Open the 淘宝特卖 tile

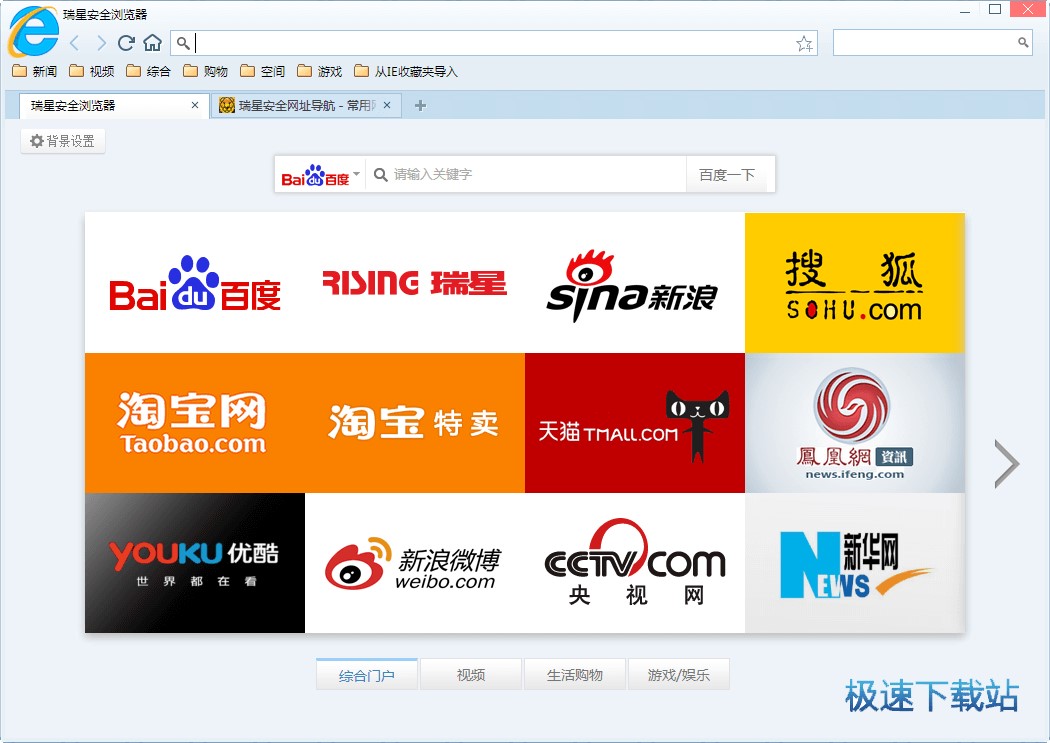coord(415,423)
